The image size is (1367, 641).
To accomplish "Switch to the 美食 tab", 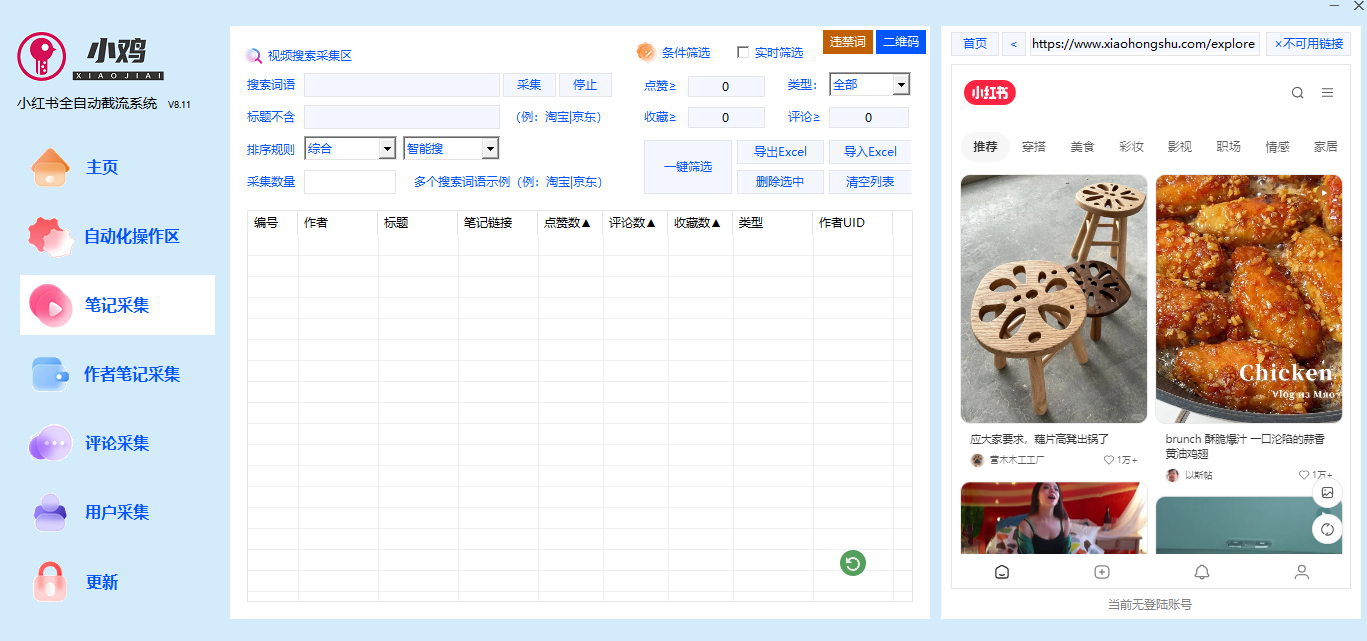I will coord(1083,145).
